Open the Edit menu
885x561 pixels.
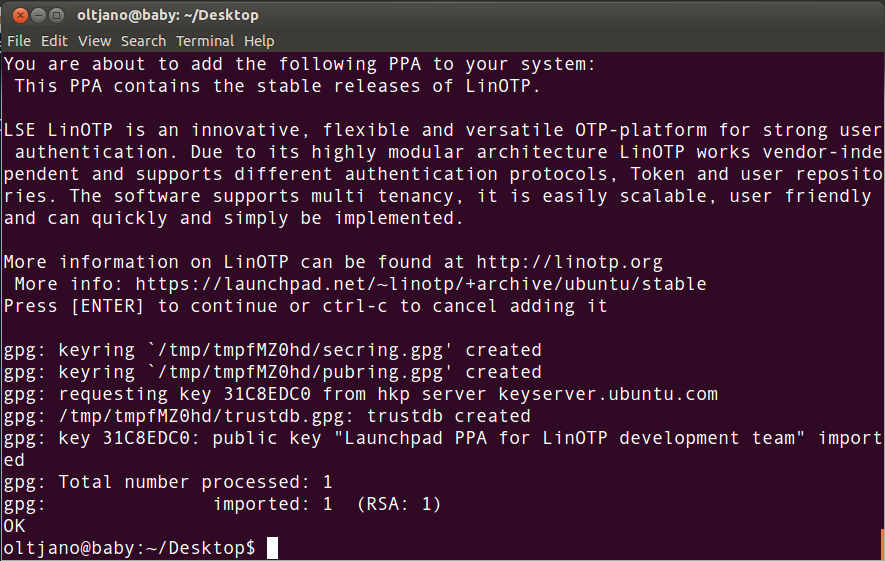click(x=54, y=41)
